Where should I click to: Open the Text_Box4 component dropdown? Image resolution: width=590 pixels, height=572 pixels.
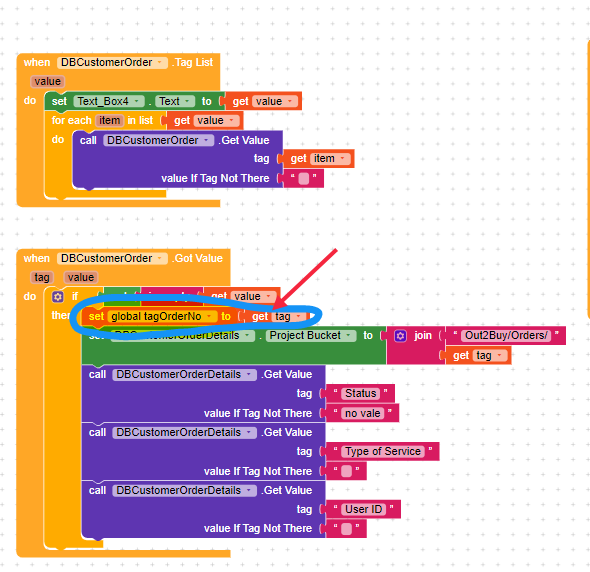(x=109, y=101)
